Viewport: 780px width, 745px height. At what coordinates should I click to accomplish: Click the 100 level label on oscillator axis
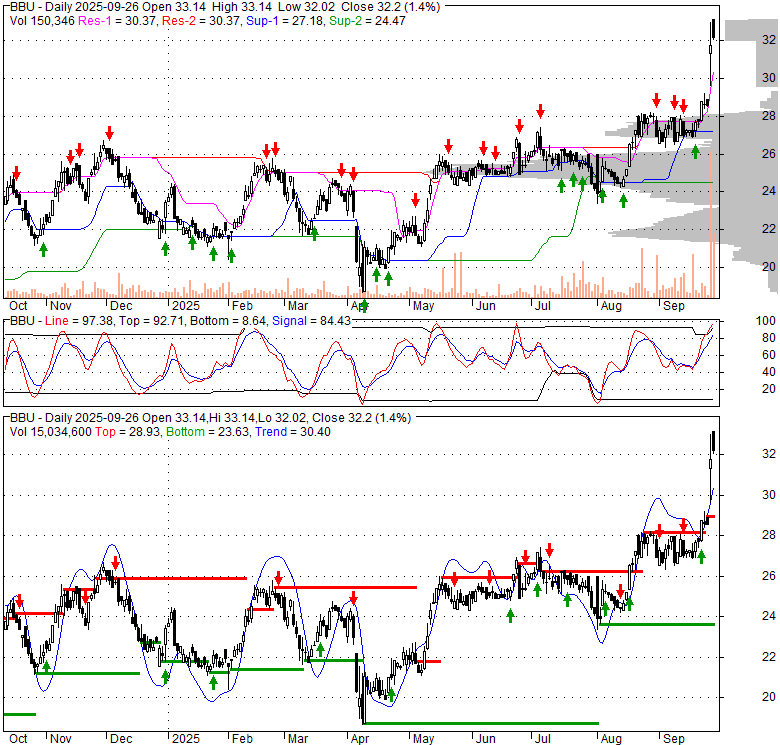click(766, 321)
